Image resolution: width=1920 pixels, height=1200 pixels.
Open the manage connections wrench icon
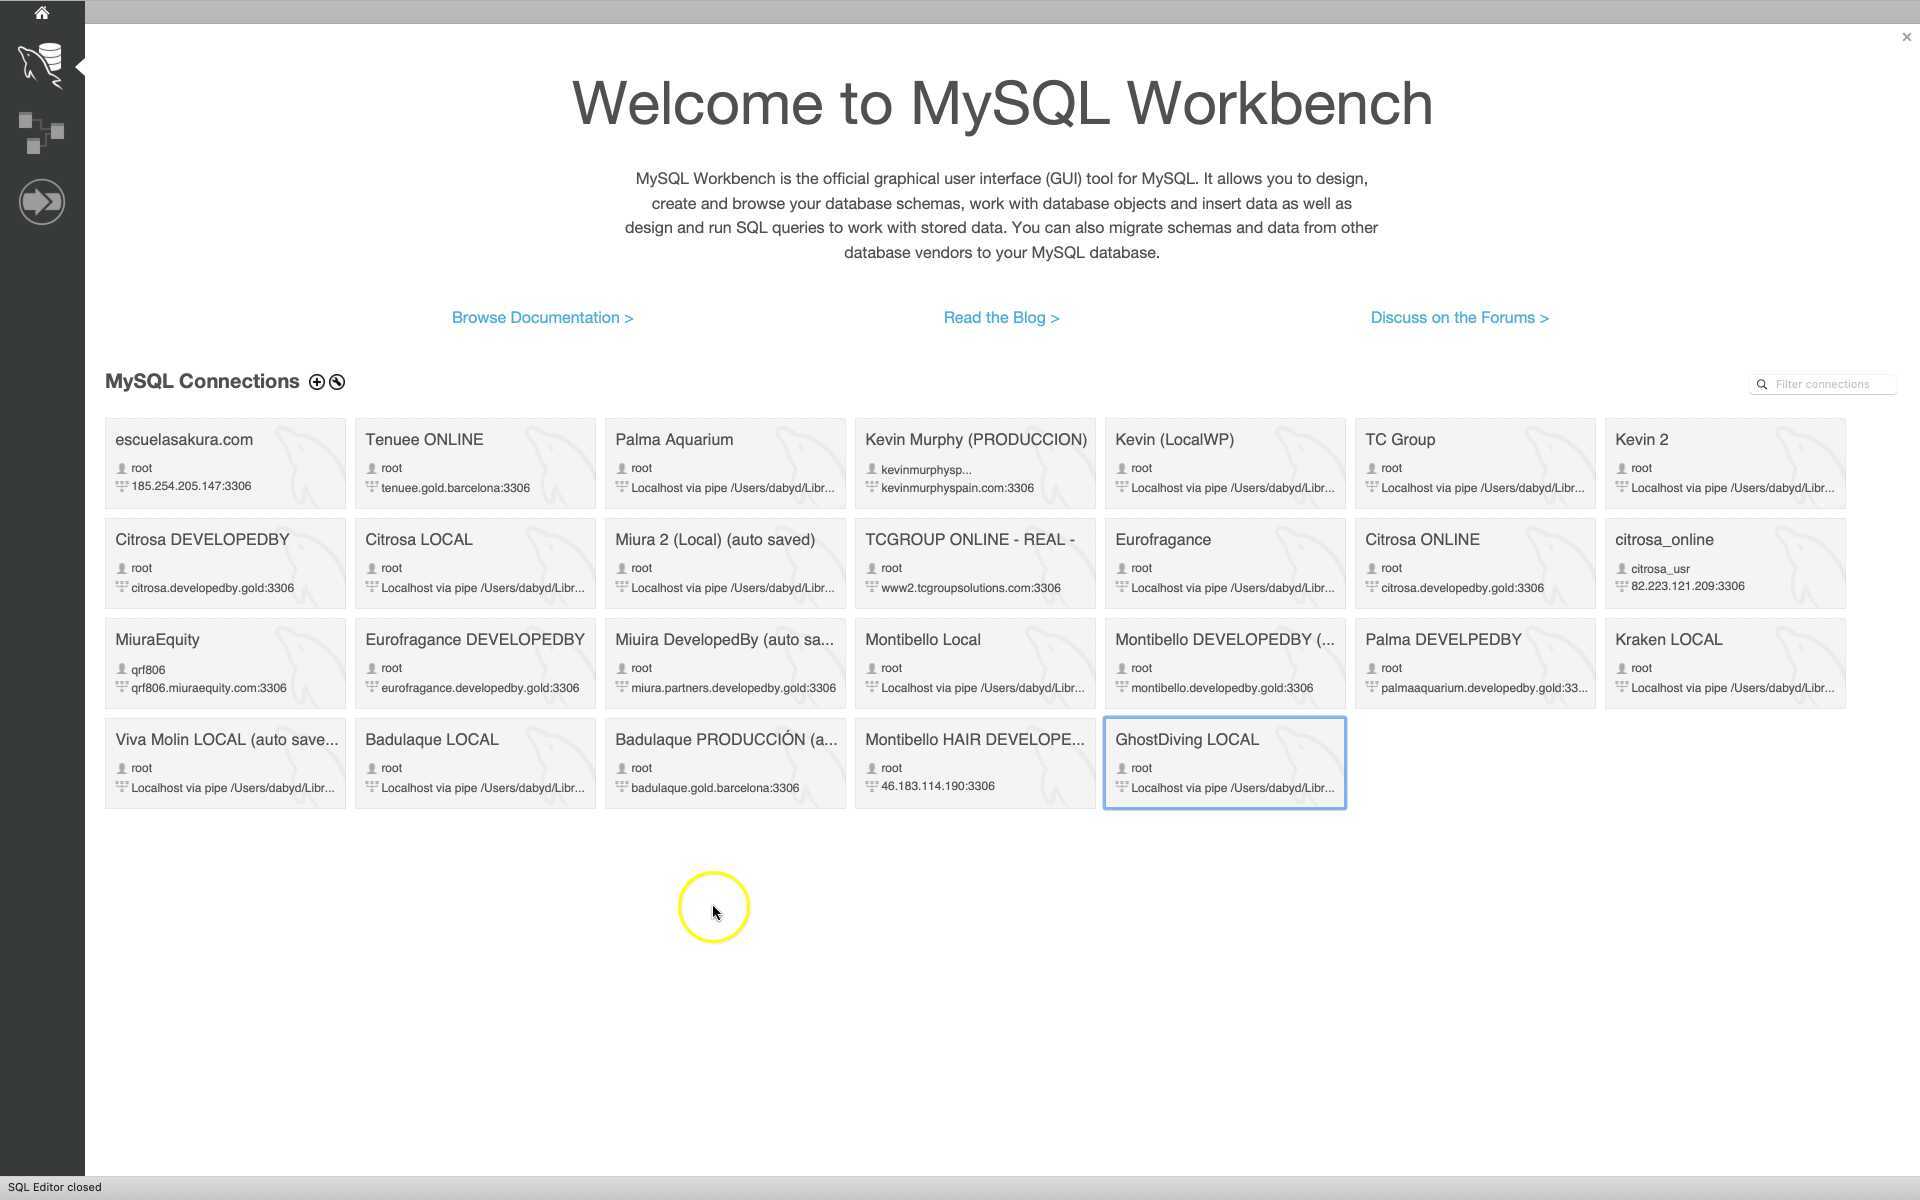click(337, 382)
